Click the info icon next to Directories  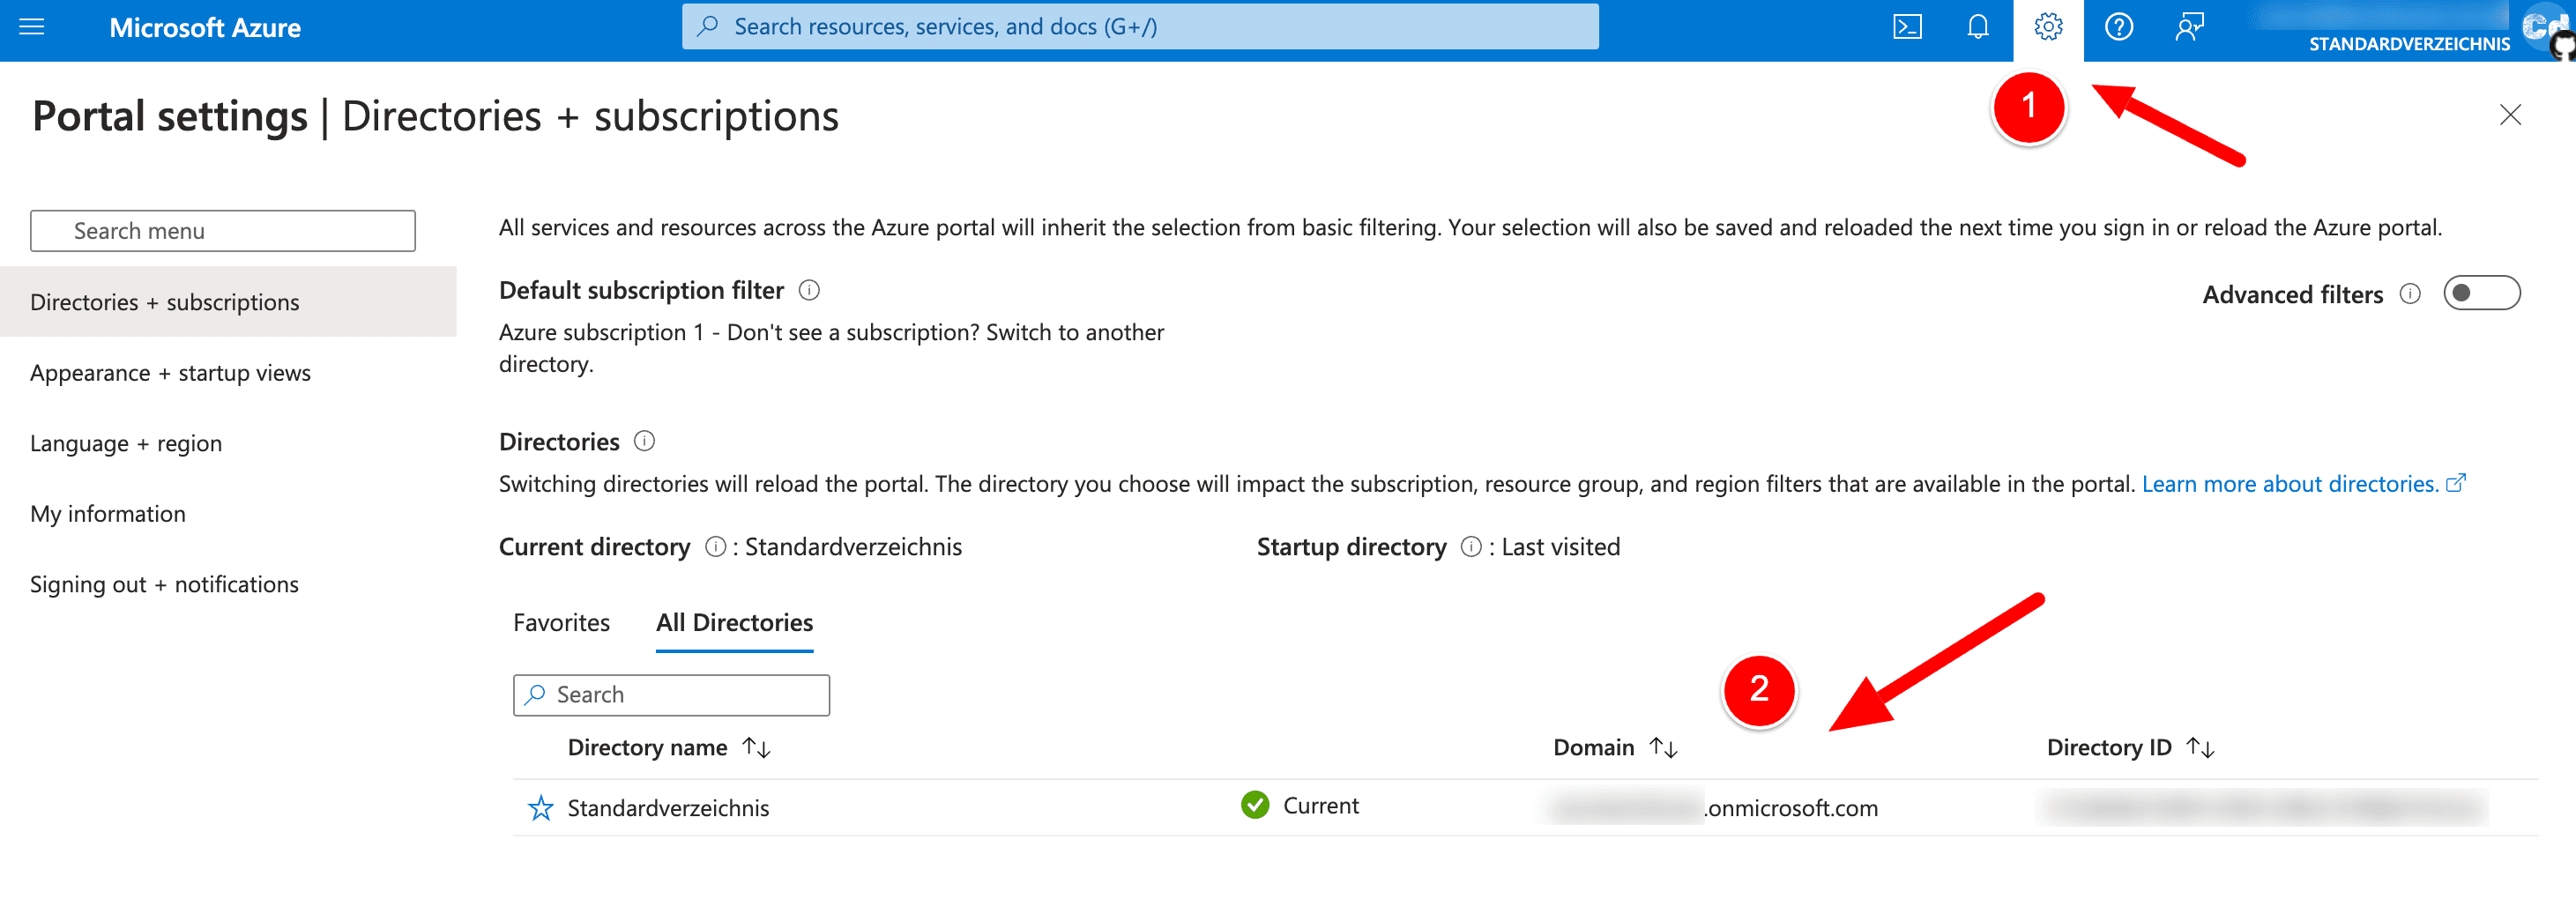click(x=645, y=441)
